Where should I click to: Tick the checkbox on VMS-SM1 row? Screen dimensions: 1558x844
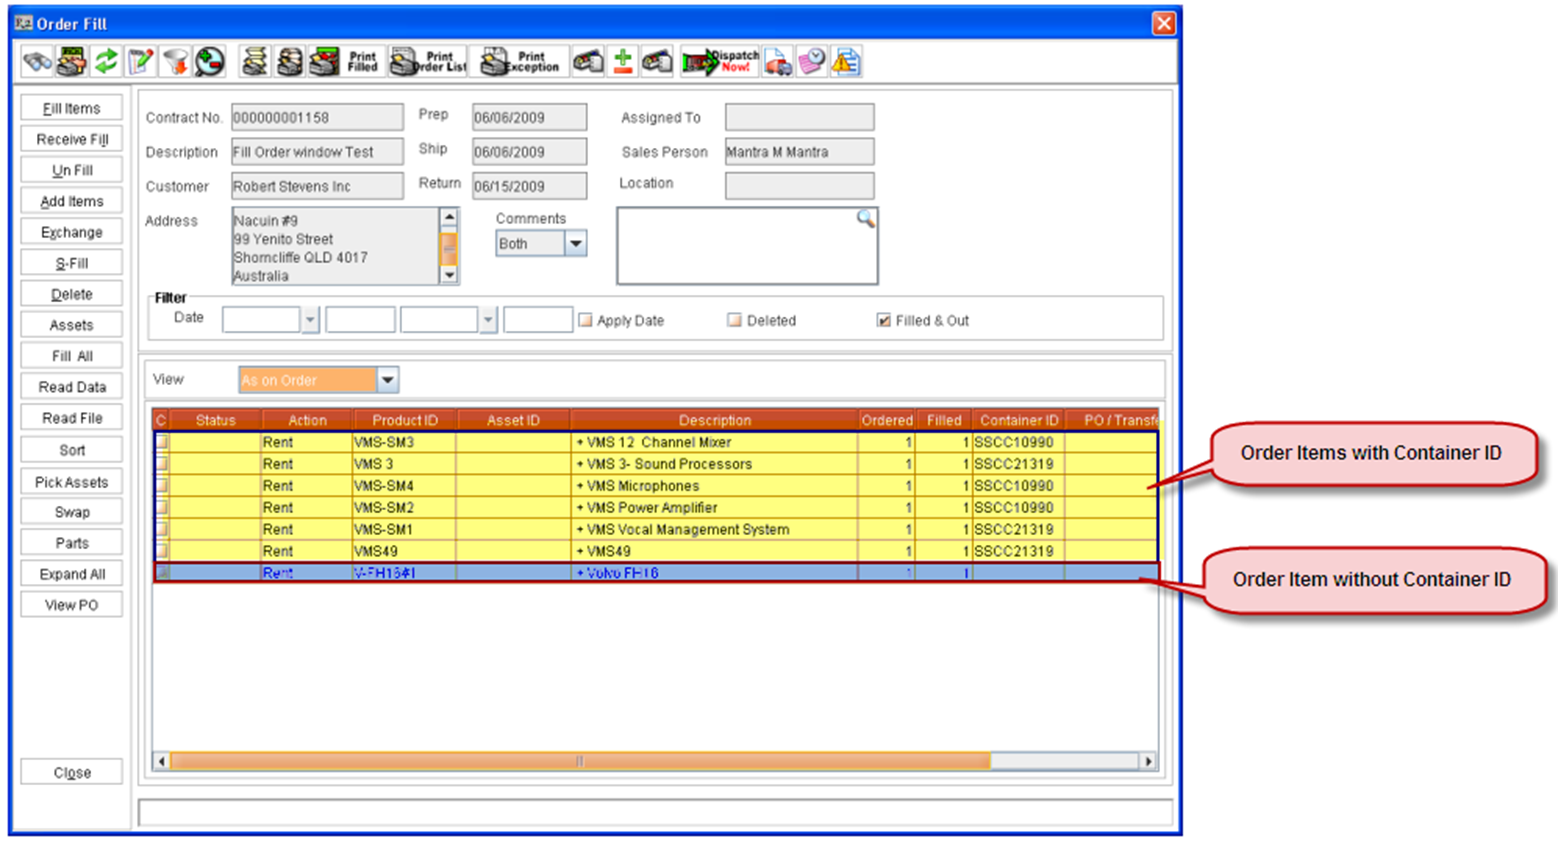(x=162, y=530)
